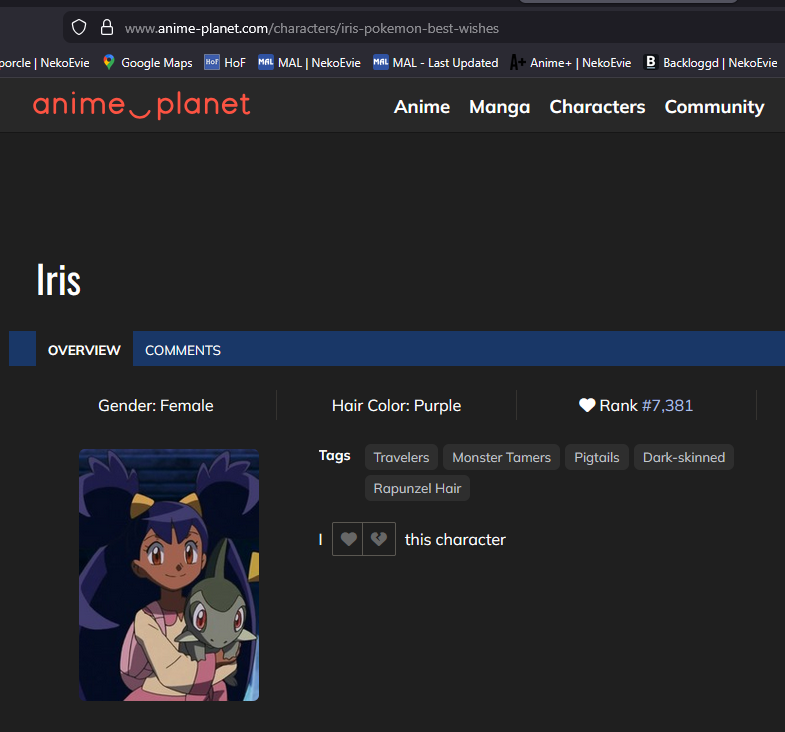The width and height of the screenshot is (785, 732).
Task: Click the Iris page heading
Action: (x=59, y=279)
